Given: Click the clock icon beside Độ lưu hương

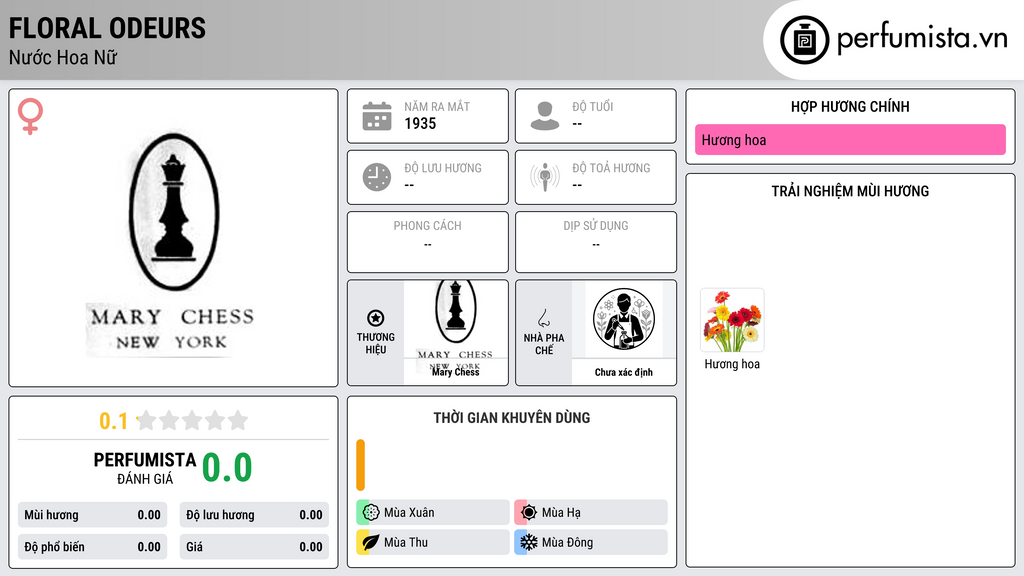Looking at the screenshot, I should (377, 177).
